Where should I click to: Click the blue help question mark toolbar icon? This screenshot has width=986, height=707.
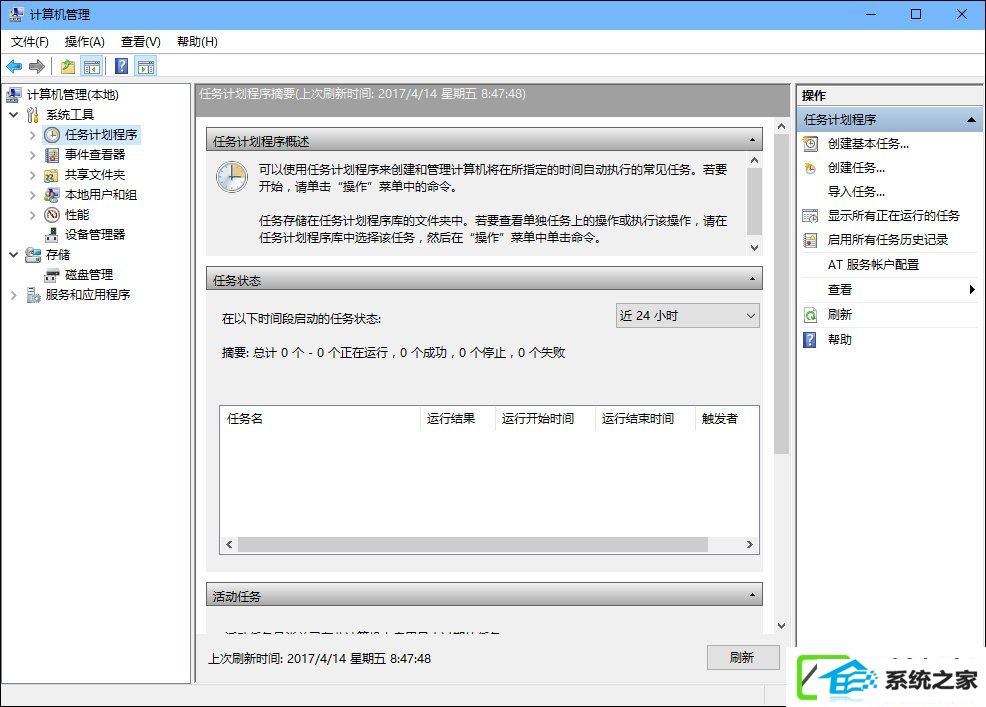tap(121, 66)
